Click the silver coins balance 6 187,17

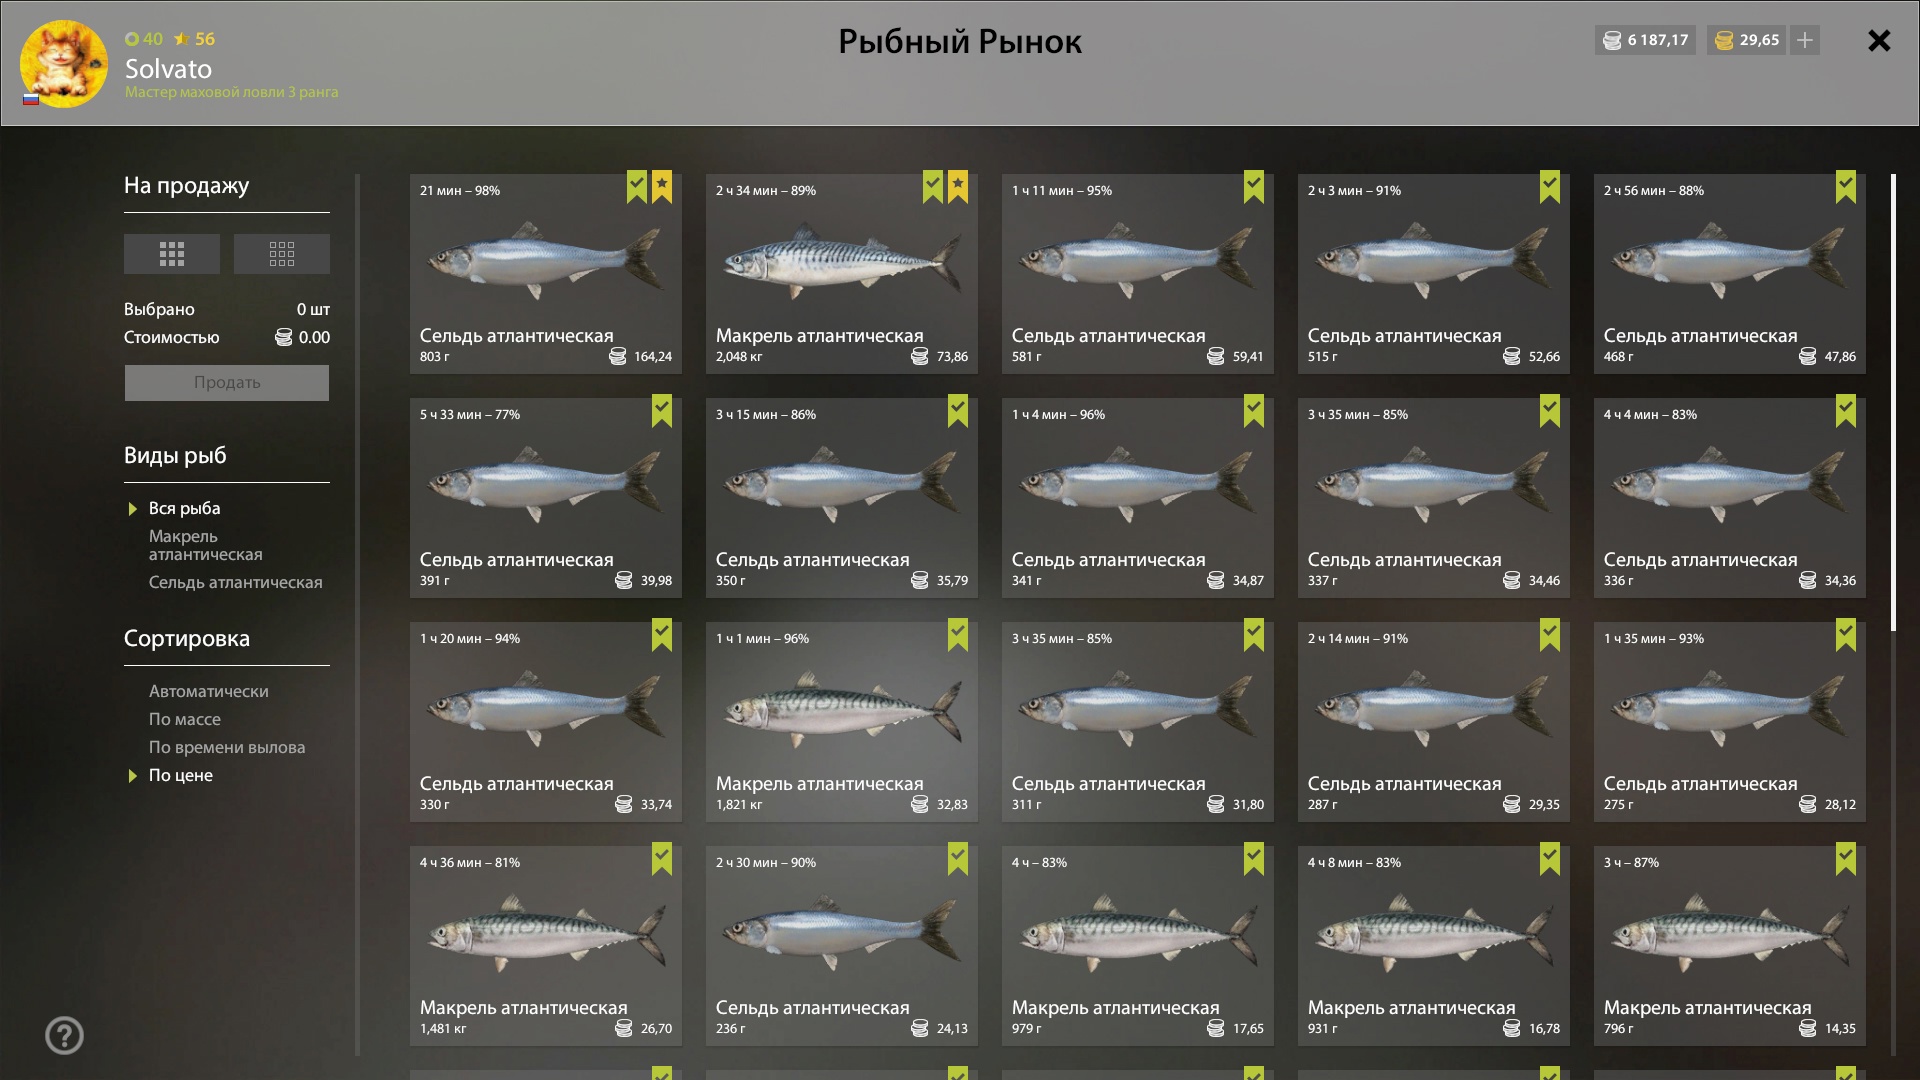point(1645,40)
